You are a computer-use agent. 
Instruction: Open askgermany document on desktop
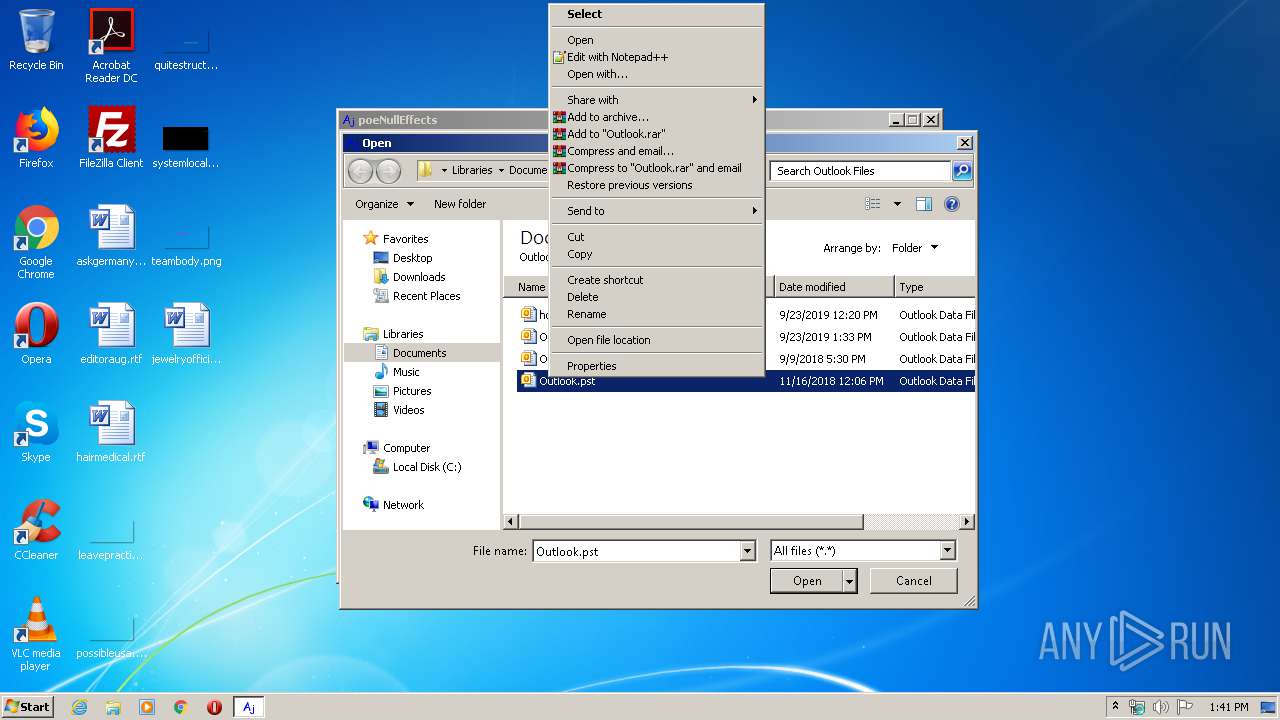tap(111, 236)
